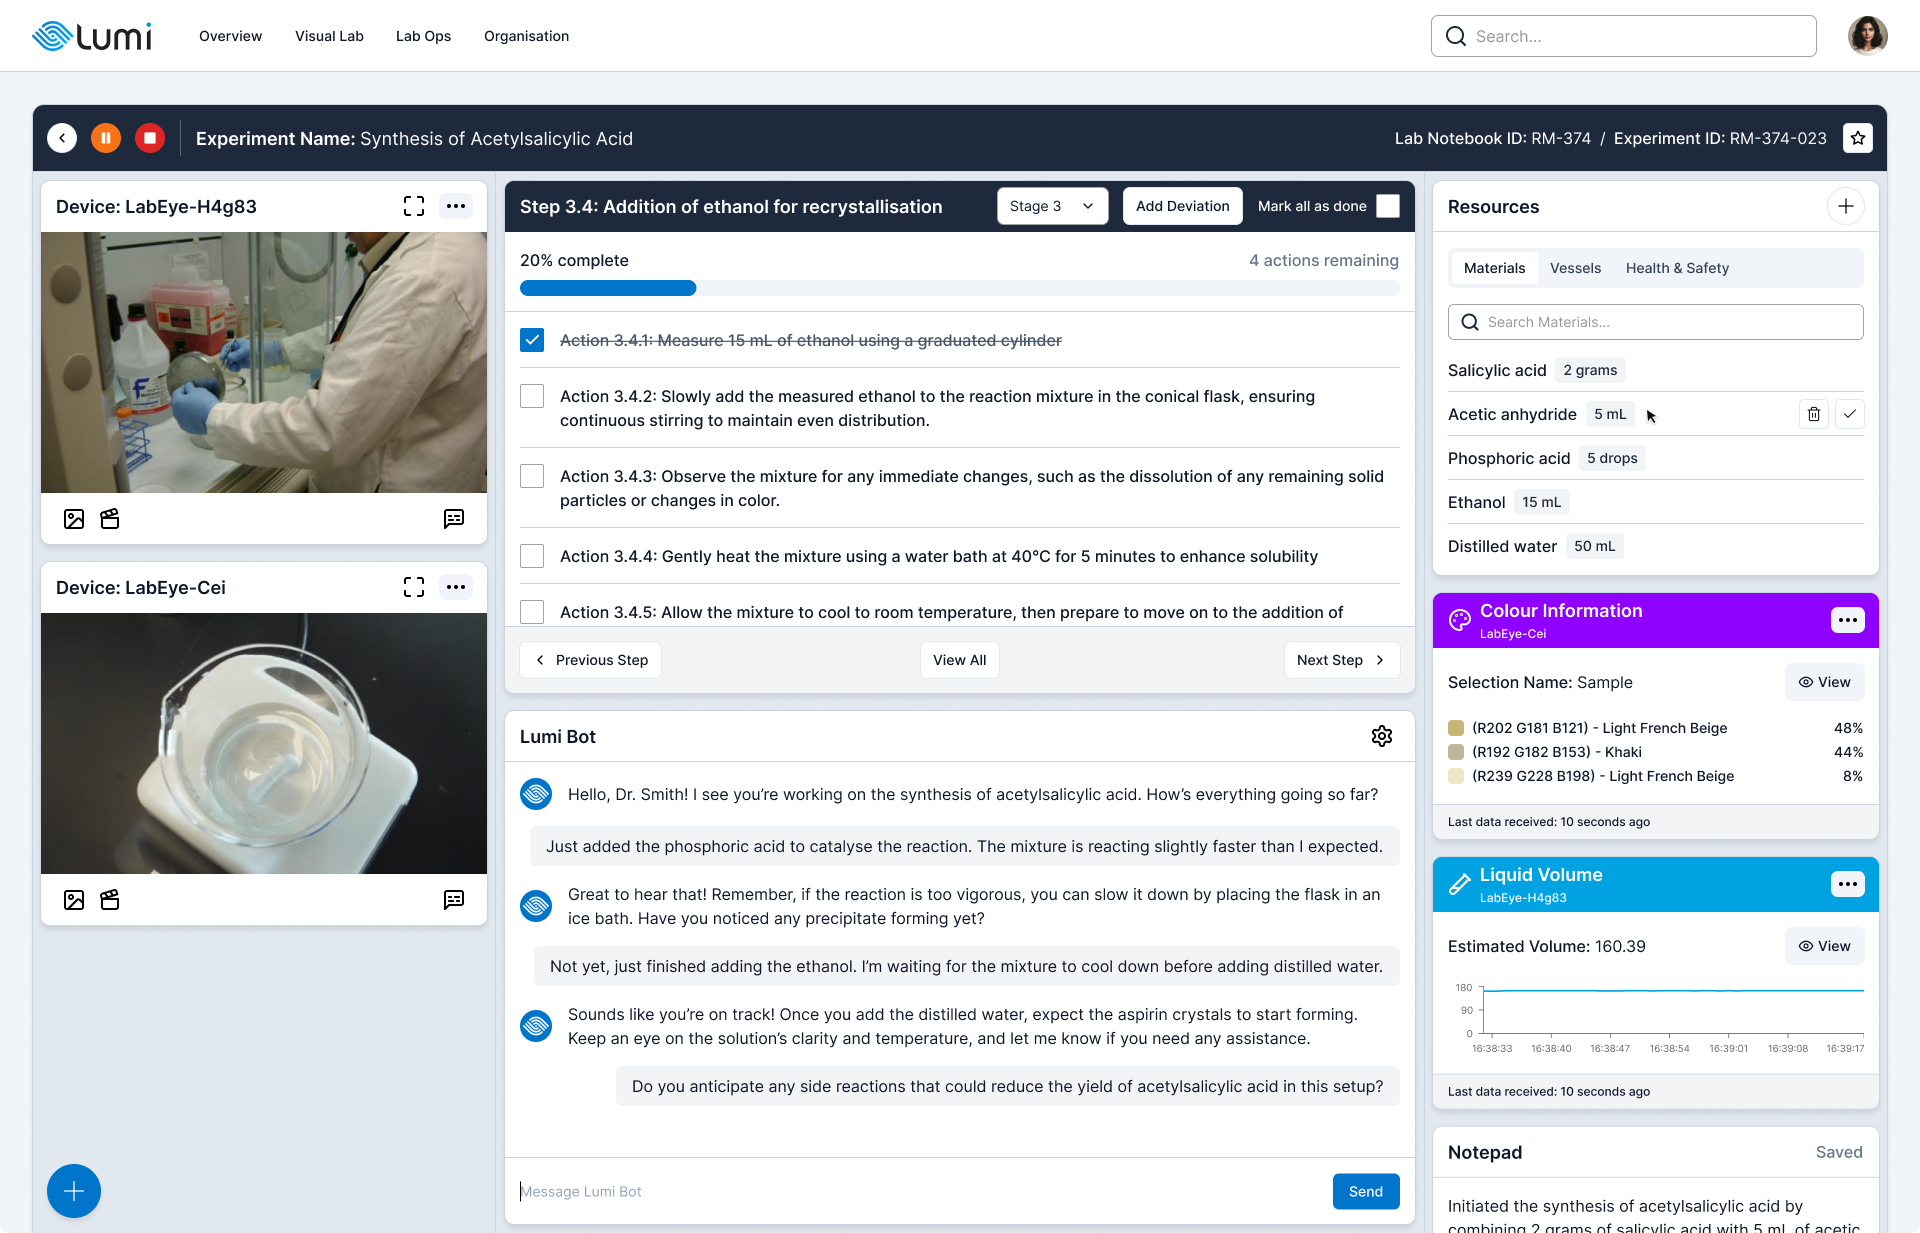This screenshot has height=1233, width=1920.
Task: Expand LabEye-H4g83 feed to fullscreen
Action: tap(413, 206)
